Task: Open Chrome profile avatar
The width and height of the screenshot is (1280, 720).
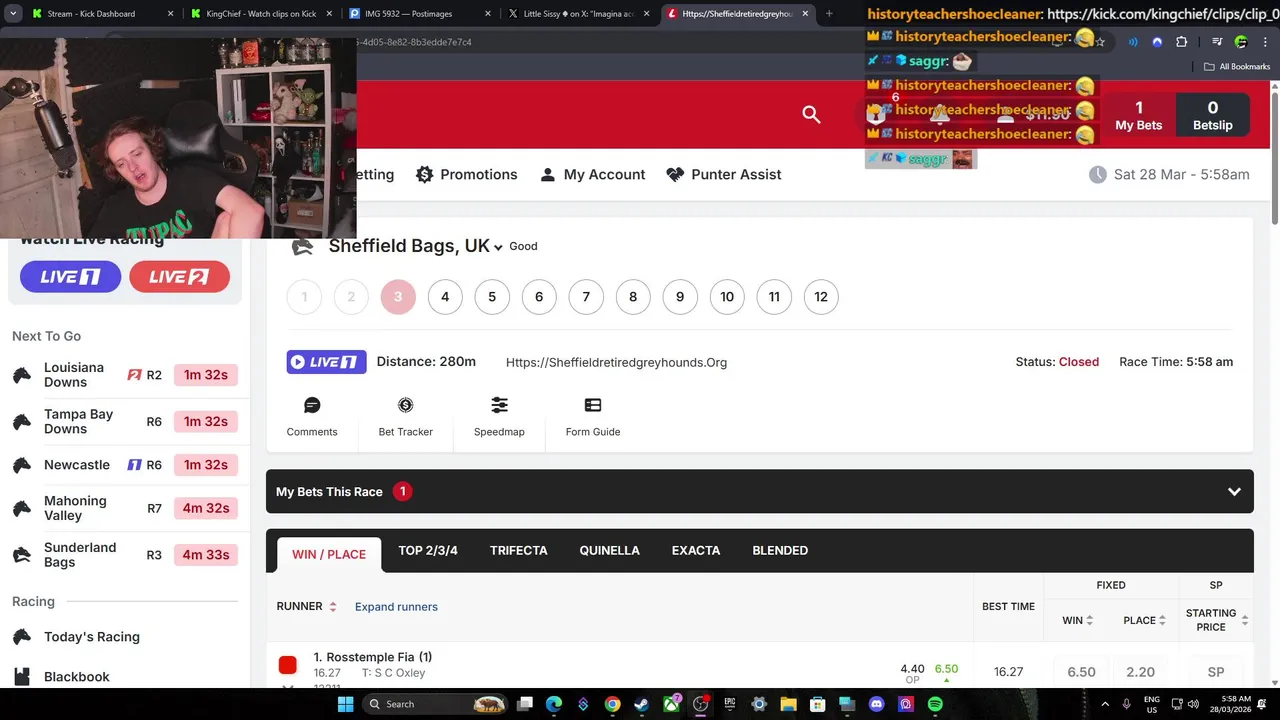Action: [1241, 42]
